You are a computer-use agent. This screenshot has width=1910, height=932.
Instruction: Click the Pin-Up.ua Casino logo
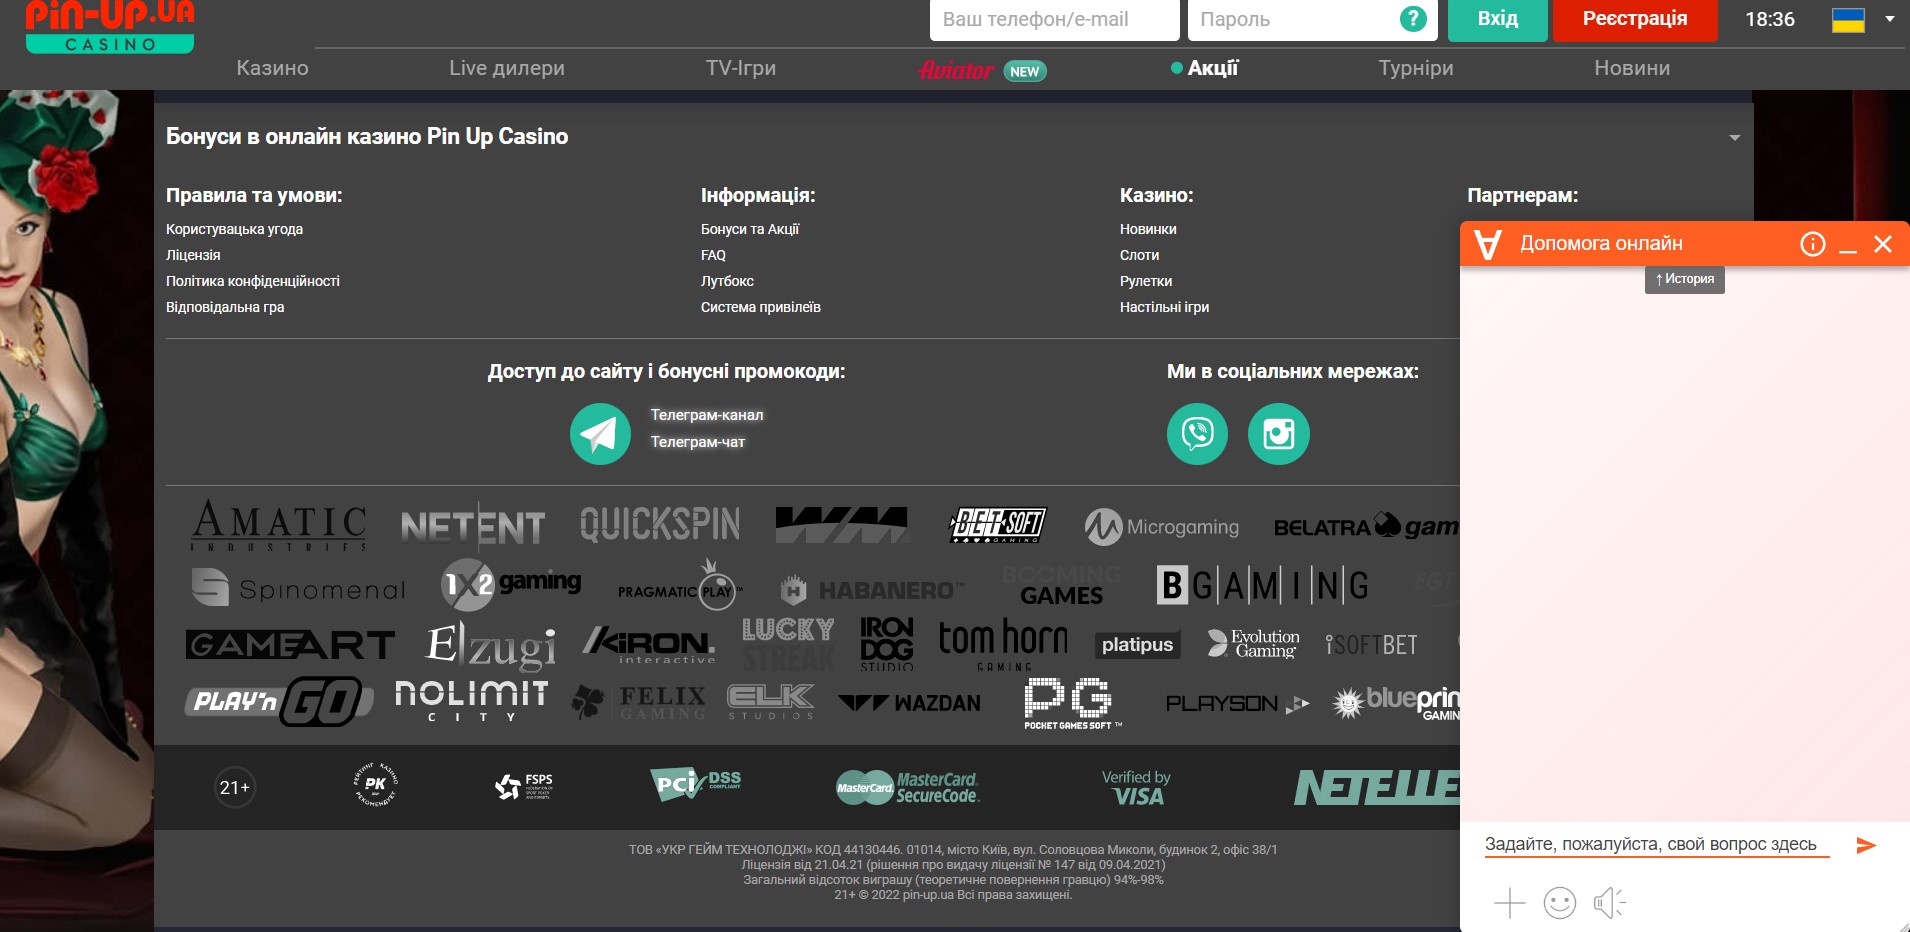[x=110, y=26]
